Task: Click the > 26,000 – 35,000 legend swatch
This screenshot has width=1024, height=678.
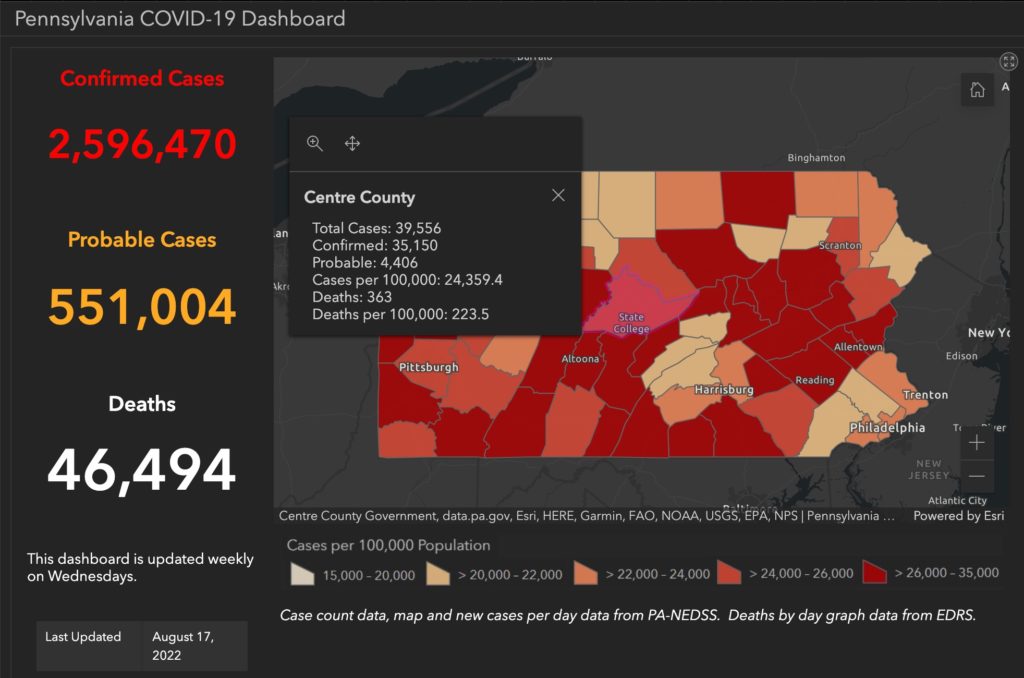Action: click(x=875, y=574)
